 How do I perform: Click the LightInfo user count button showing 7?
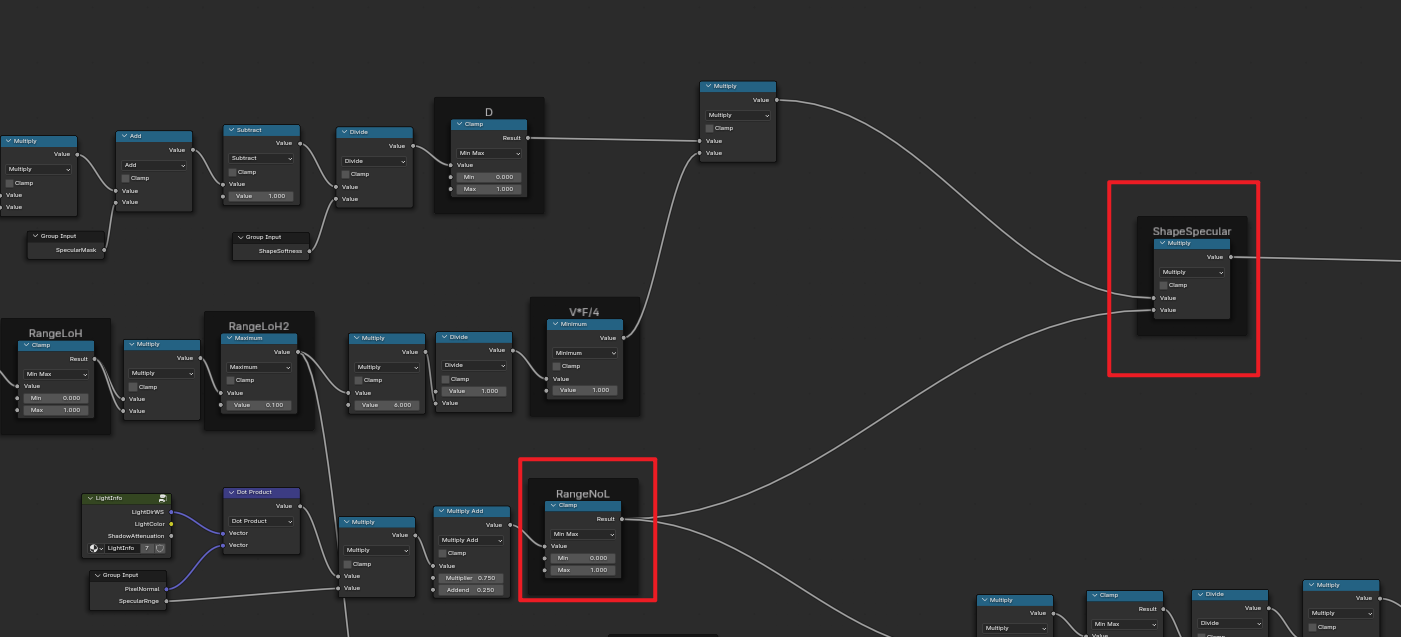point(146,548)
